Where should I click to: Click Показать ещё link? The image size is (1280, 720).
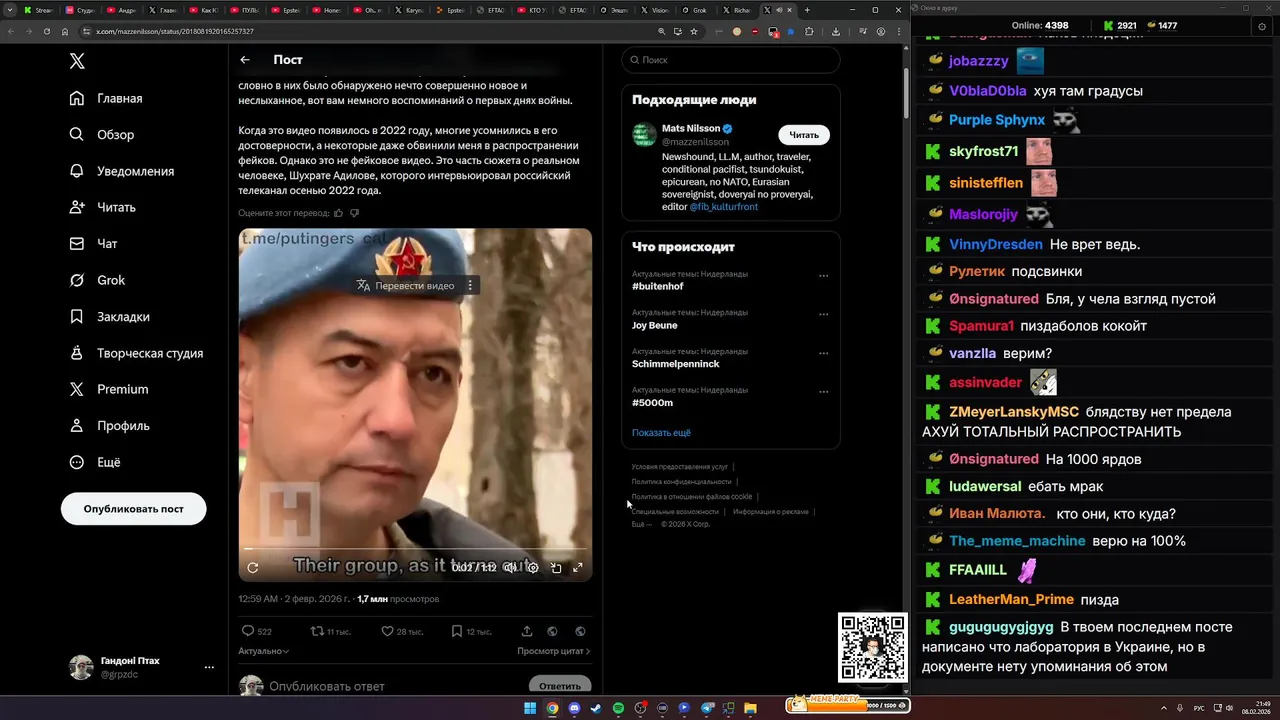point(661,433)
